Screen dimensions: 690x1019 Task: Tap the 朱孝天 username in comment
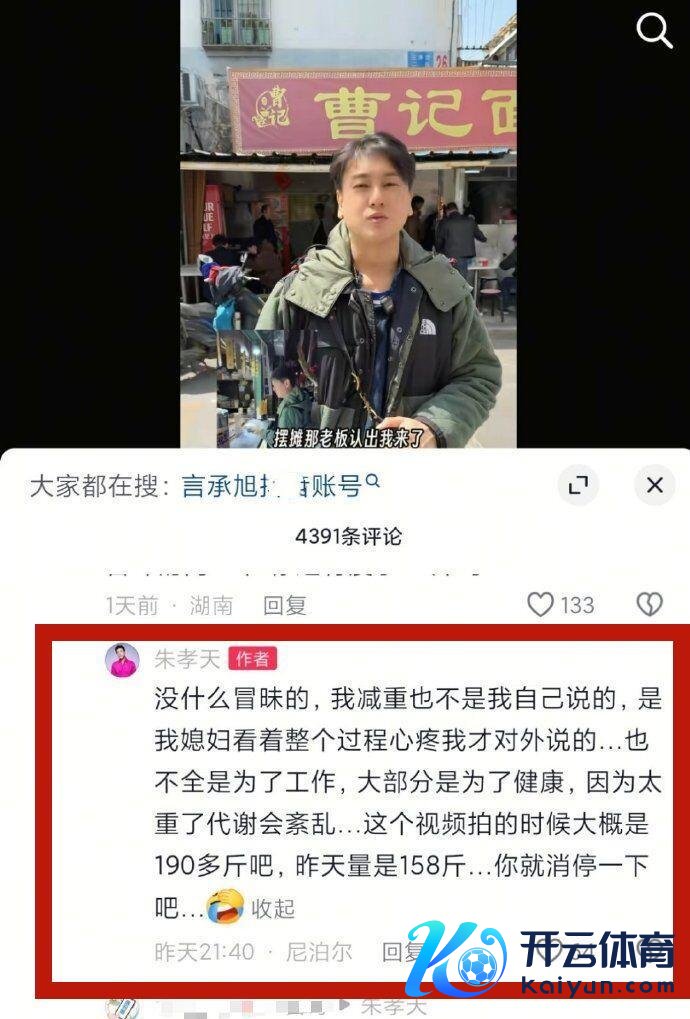coord(187,659)
